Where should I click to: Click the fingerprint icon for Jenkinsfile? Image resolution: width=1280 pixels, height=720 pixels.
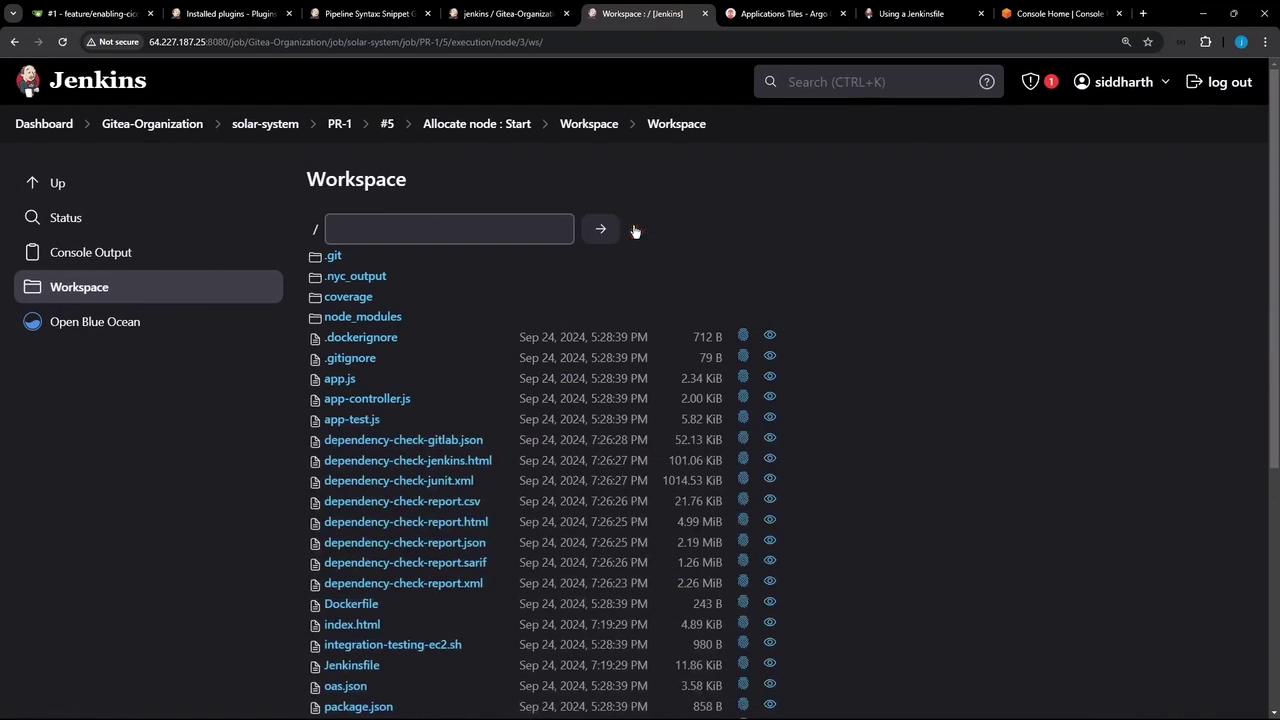(743, 664)
